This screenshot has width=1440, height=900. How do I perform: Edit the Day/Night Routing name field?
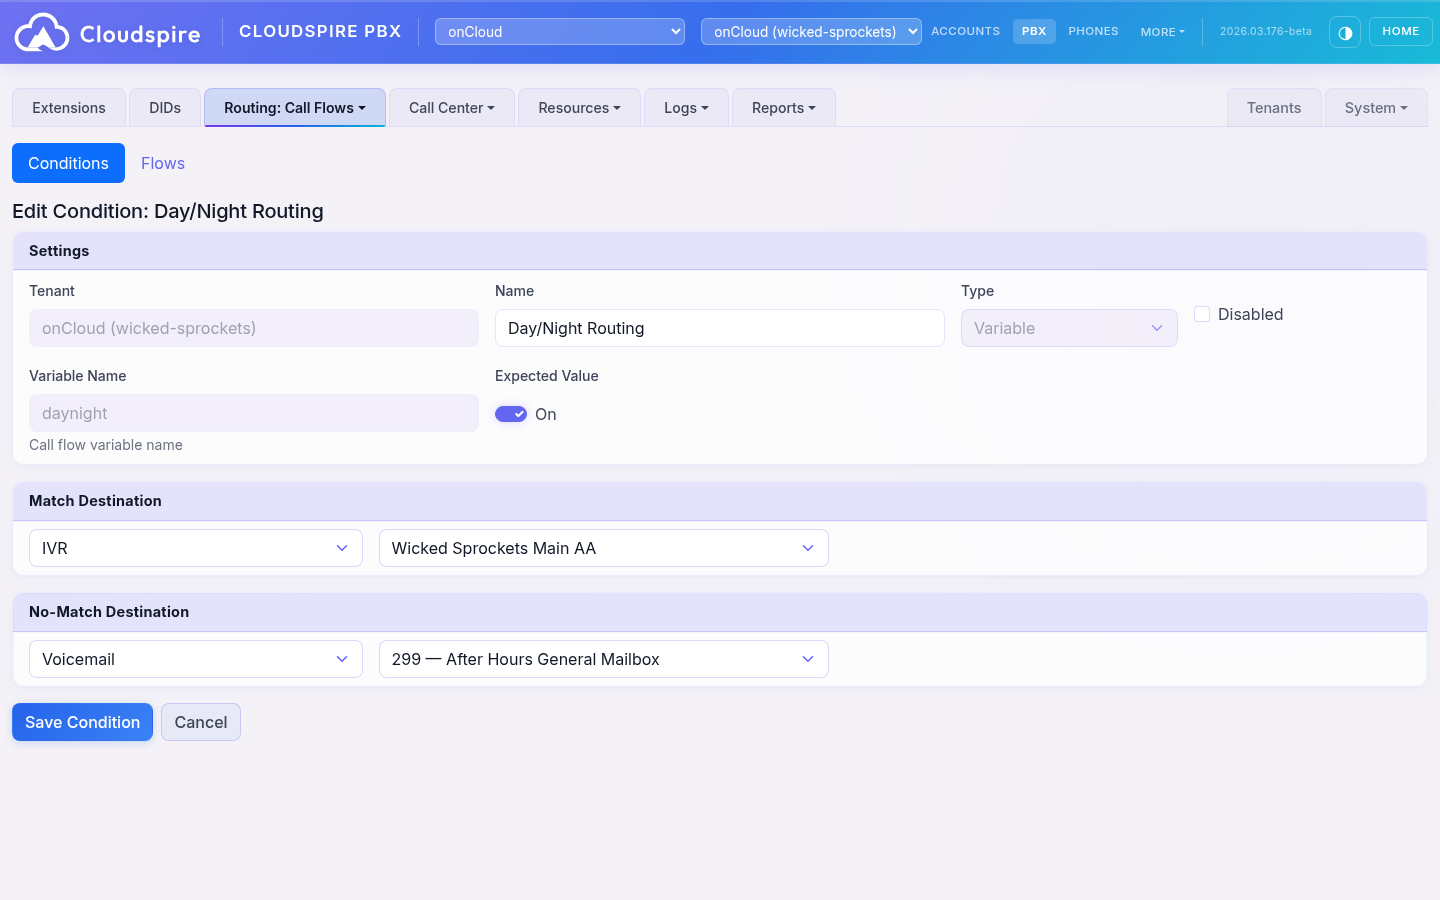(x=719, y=328)
